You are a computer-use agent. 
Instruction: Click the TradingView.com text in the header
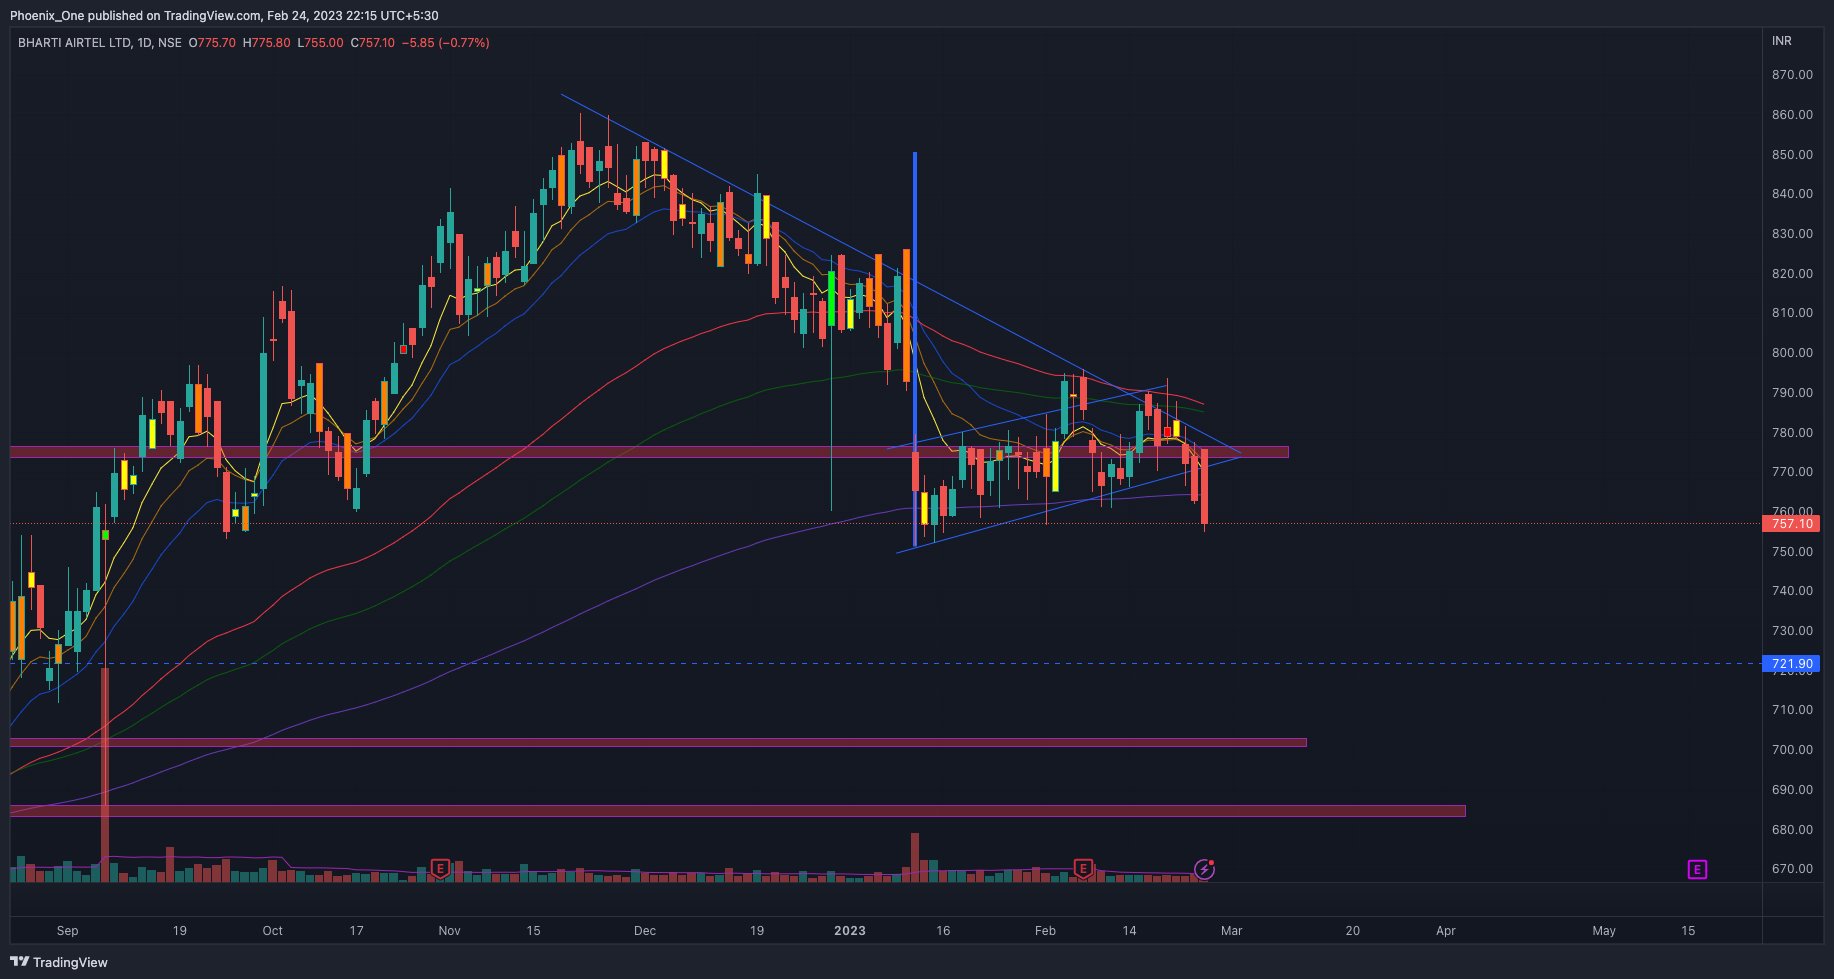pyautogui.click(x=209, y=15)
